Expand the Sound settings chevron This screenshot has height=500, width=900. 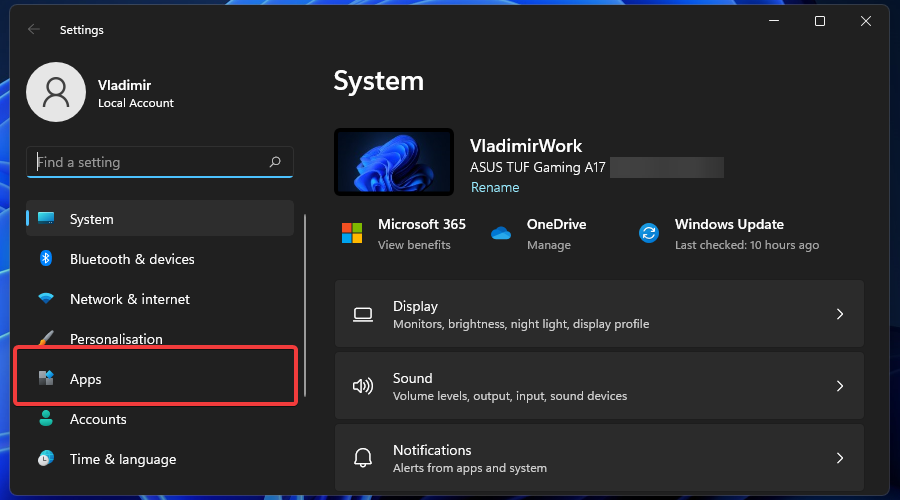pos(840,386)
